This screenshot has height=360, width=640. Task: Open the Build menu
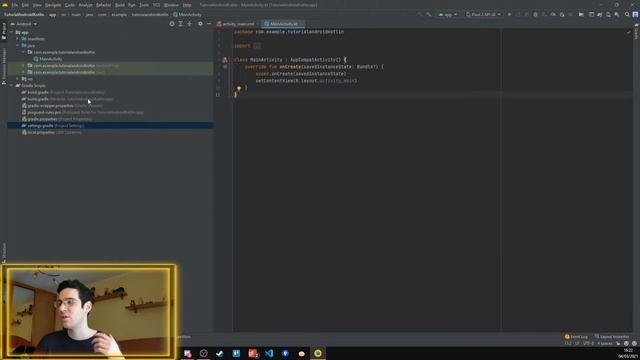(120, 5)
